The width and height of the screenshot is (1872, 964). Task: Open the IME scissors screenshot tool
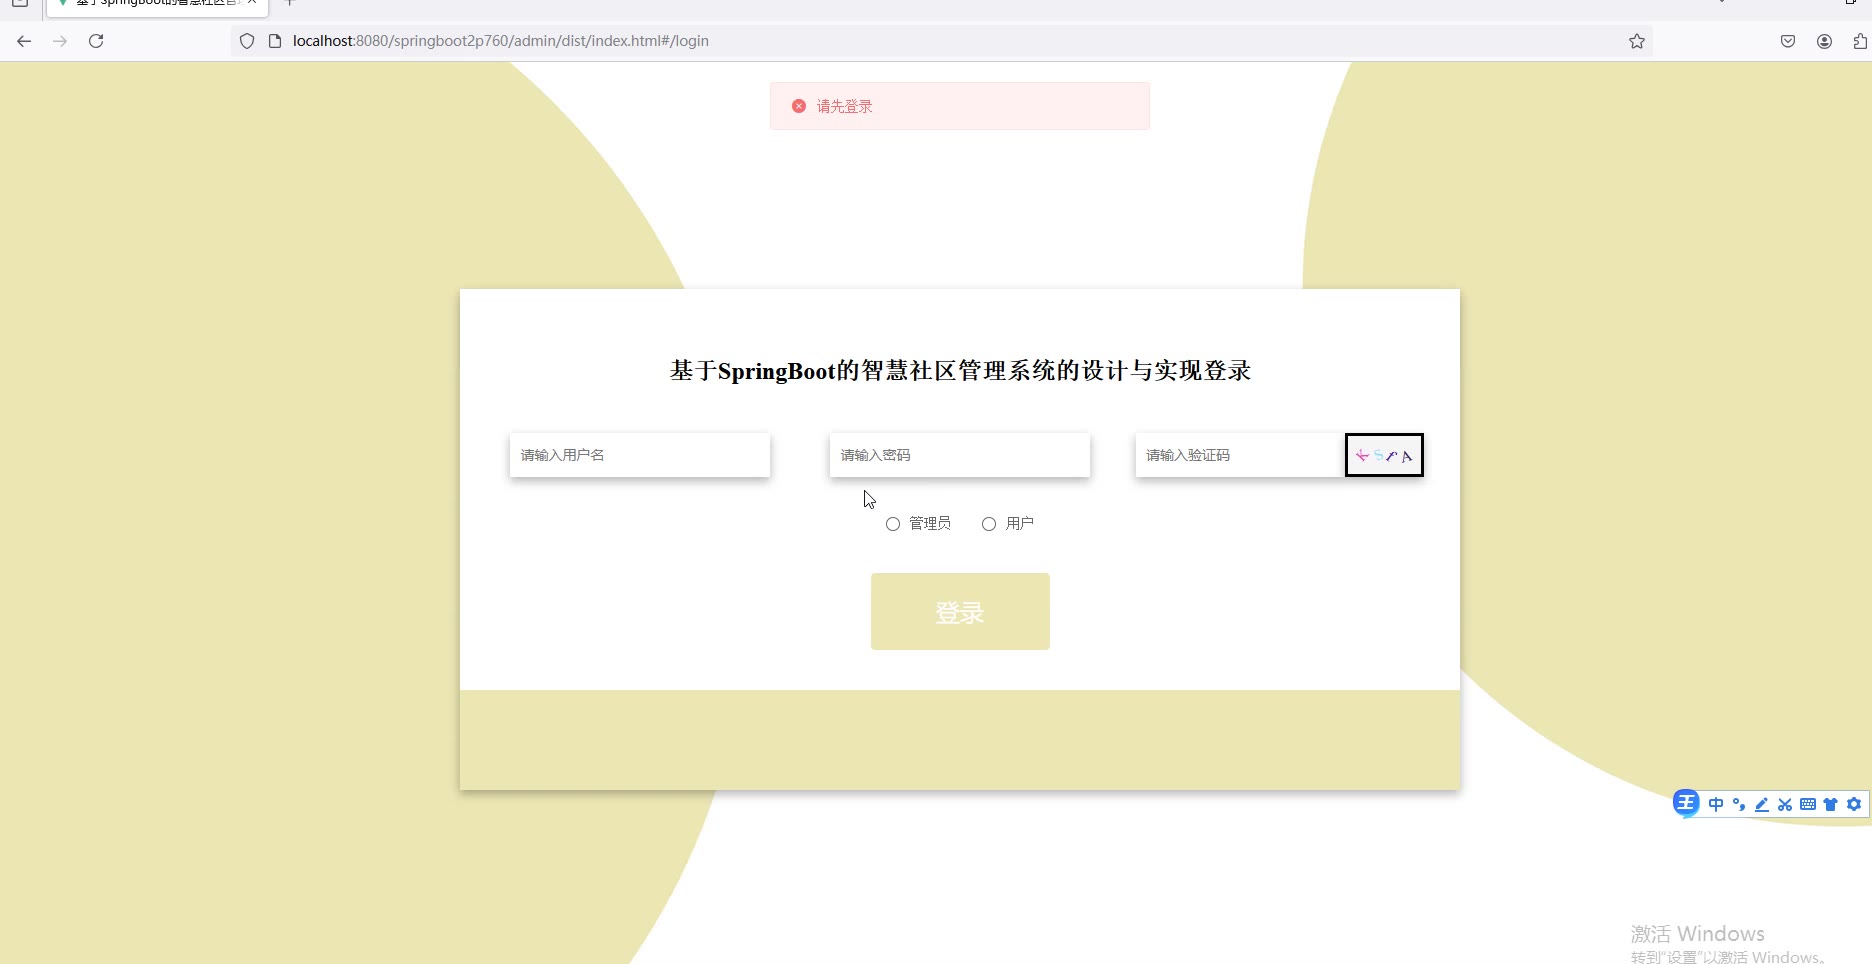tap(1785, 804)
